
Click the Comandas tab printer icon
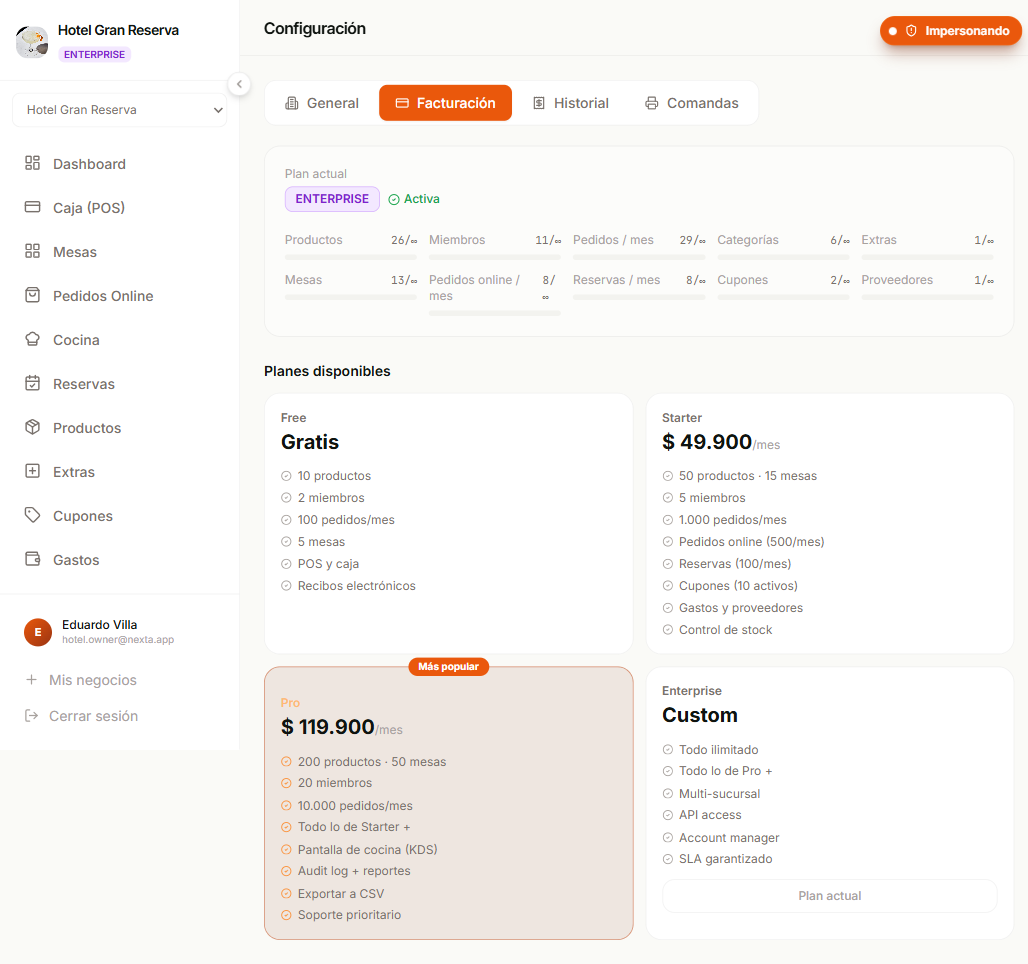point(652,103)
